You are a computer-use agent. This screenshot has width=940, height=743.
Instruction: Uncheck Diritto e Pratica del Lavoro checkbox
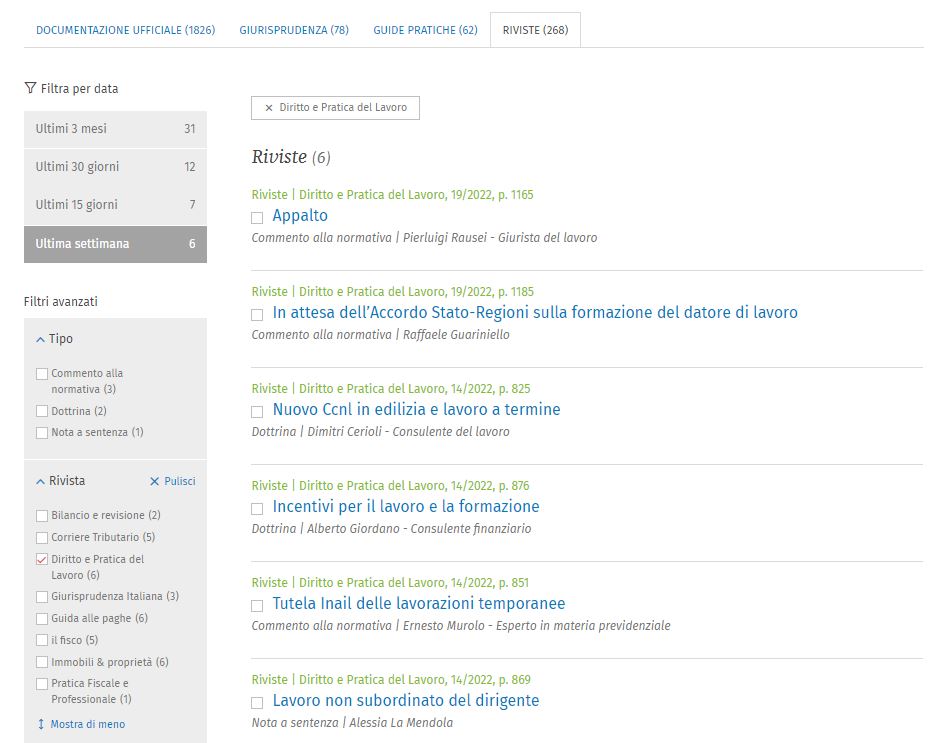pos(42,560)
